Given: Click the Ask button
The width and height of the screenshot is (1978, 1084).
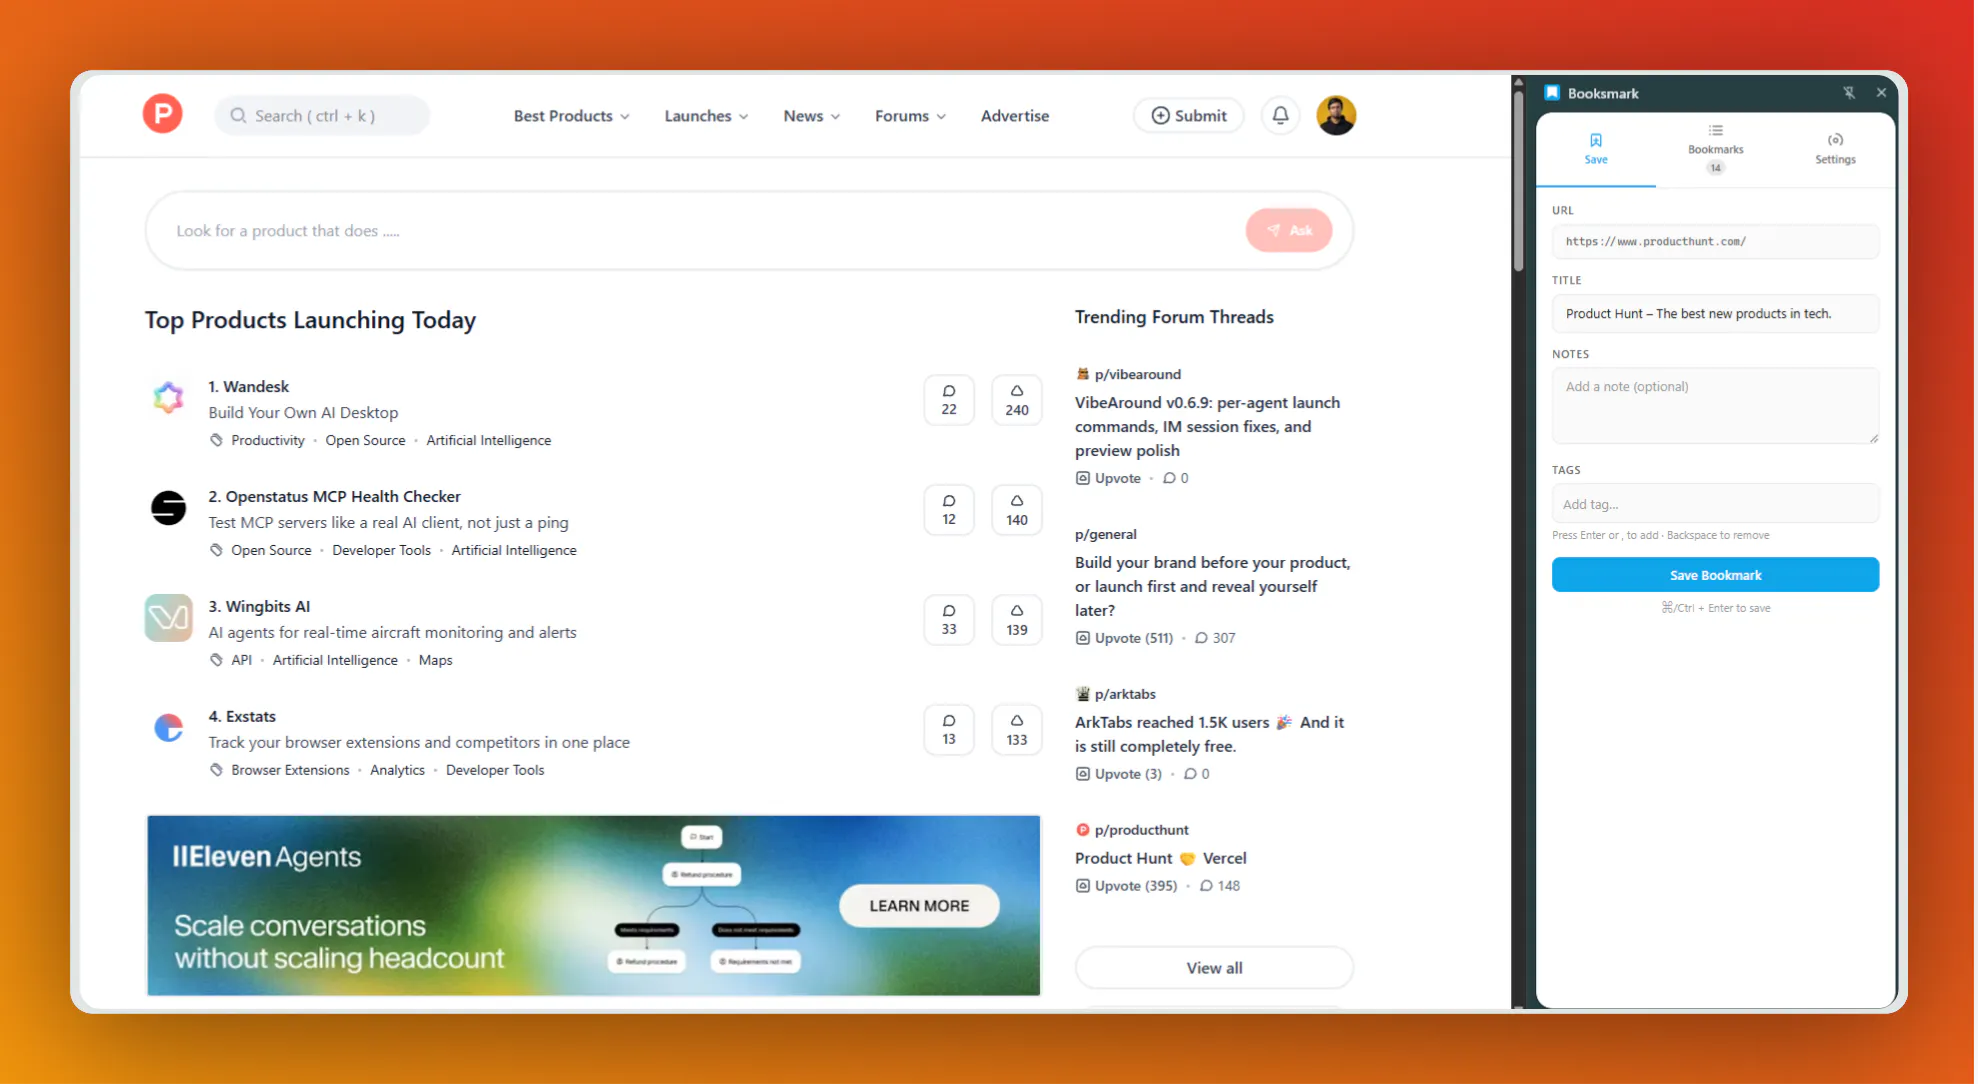Looking at the screenshot, I should click(x=1289, y=230).
